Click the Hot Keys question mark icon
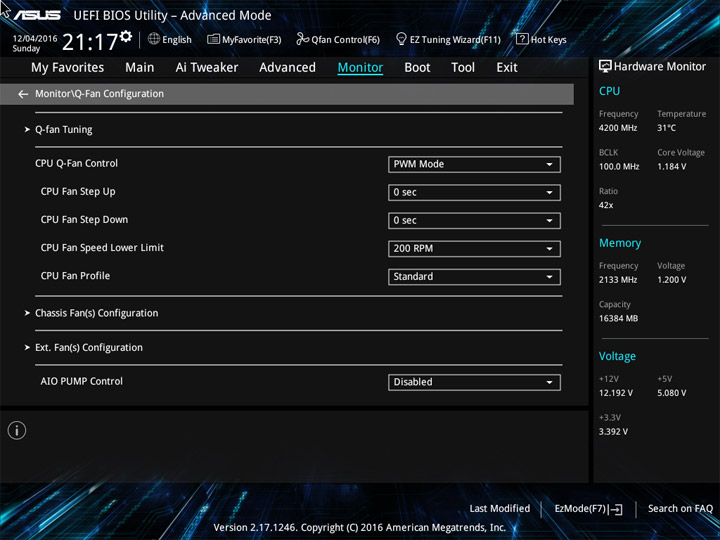Viewport: 720px width, 540px height. (x=522, y=39)
